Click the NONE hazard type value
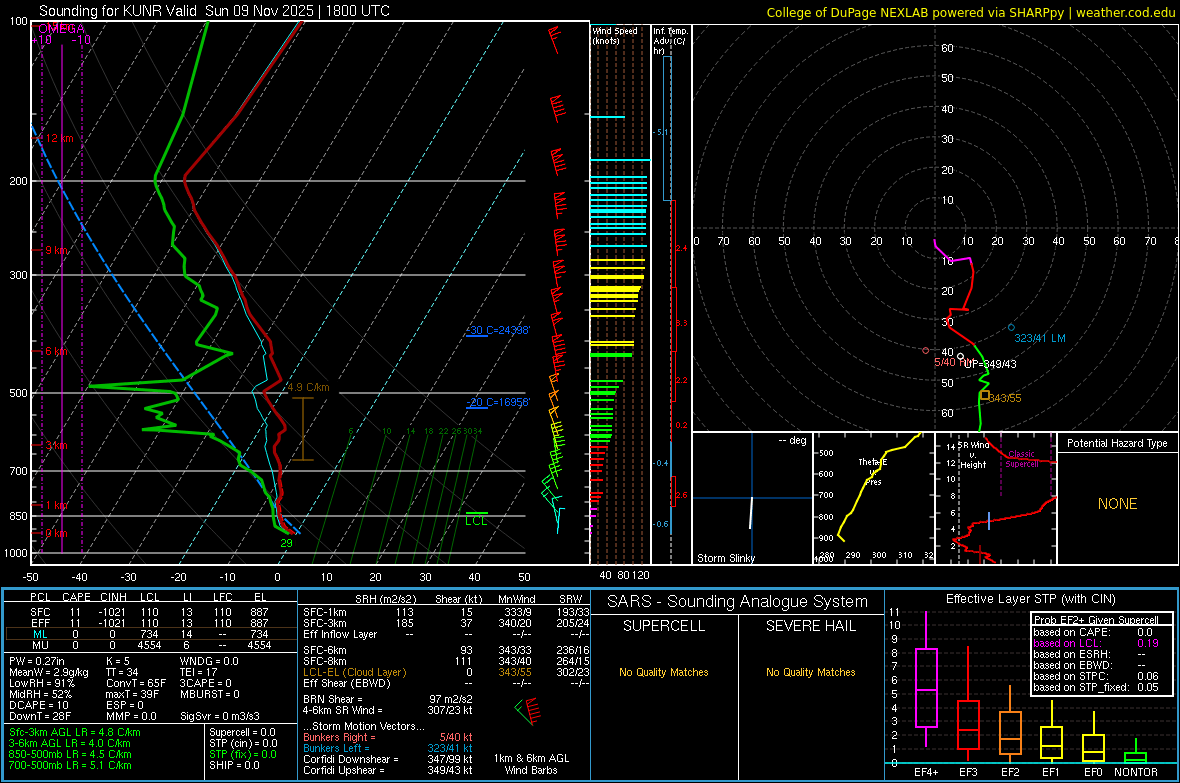Screen dimensions: 1180x783 point(1118,504)
